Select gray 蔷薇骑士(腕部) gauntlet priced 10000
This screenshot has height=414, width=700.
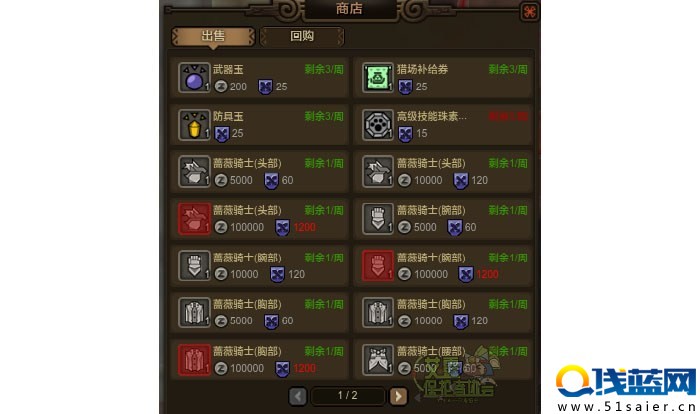(x=194, y=266)
